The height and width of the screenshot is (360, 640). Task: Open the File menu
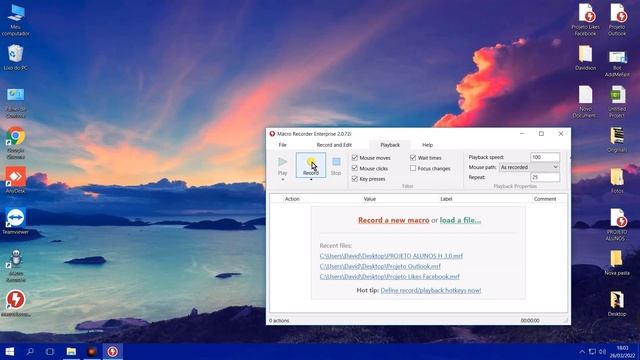click(x=282, y=145)
